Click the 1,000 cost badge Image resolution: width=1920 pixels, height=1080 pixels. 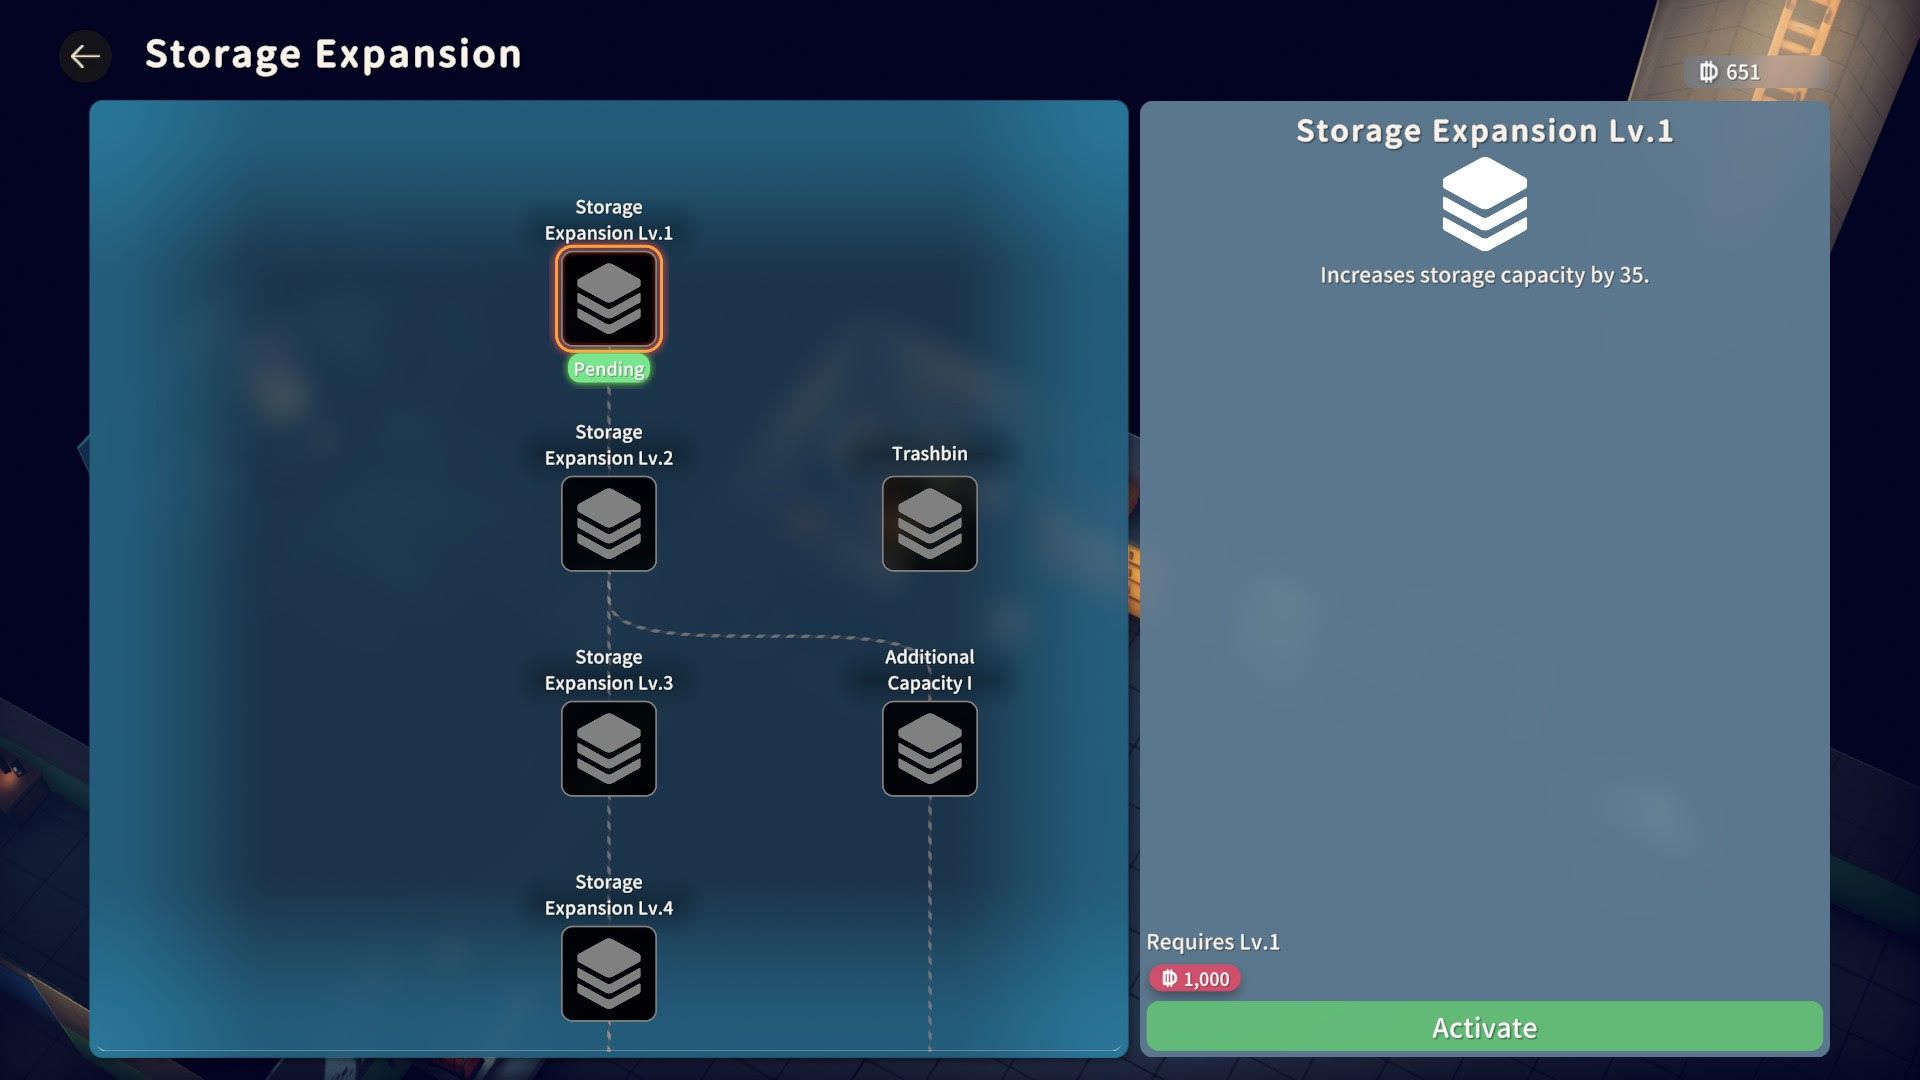1195,979
